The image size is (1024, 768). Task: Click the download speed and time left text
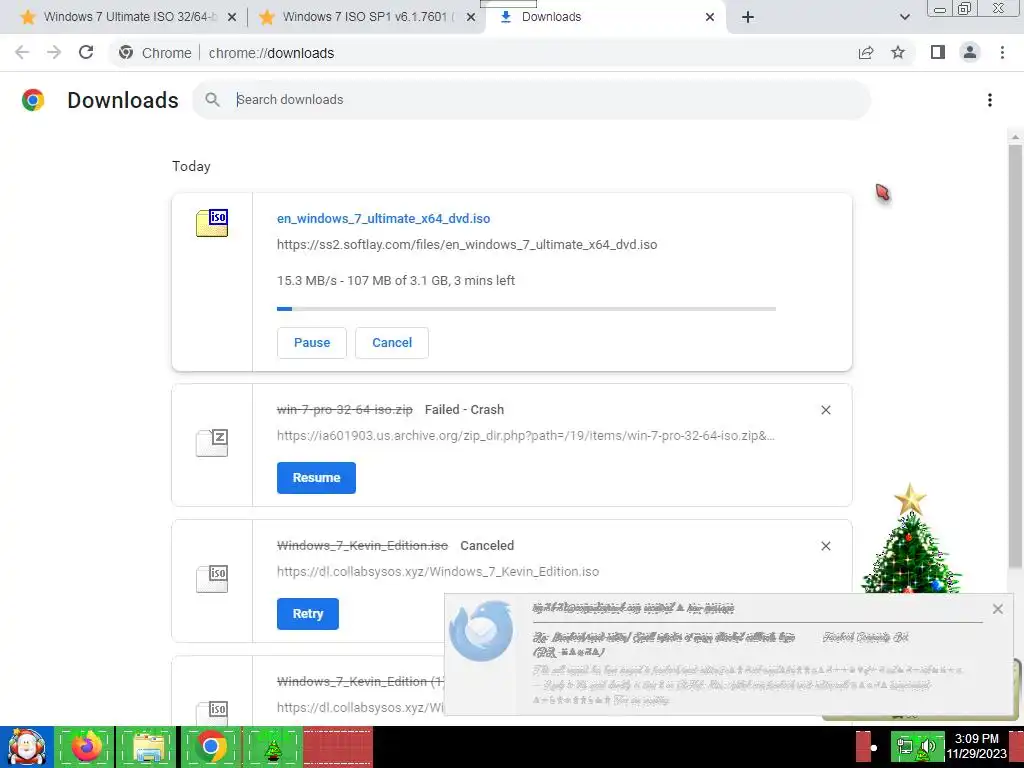(396, 280)
